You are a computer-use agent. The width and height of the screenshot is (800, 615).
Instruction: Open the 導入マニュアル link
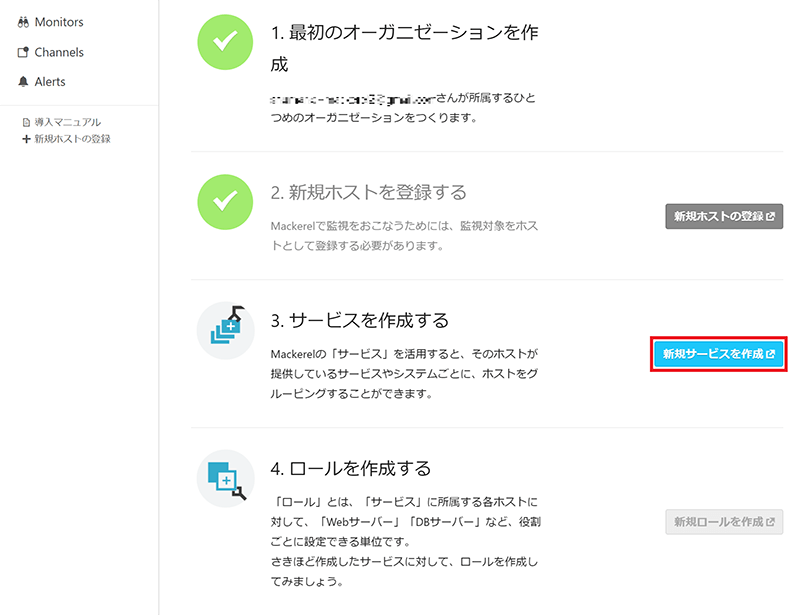[68, 123]
